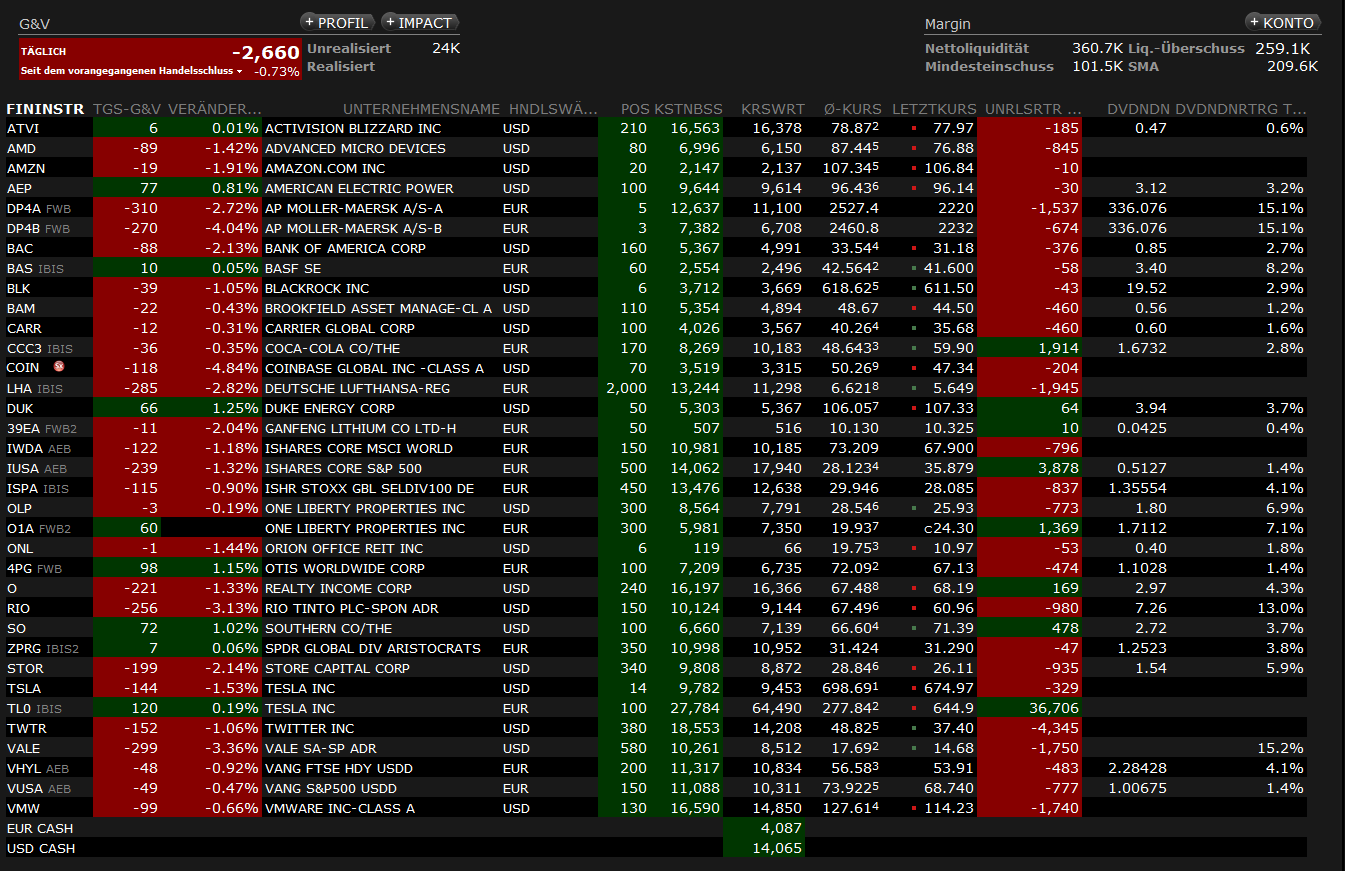Click TL0 unrealized gain cell 36,706
This screenshot has height=871, width=1345.
point(1052,708)
